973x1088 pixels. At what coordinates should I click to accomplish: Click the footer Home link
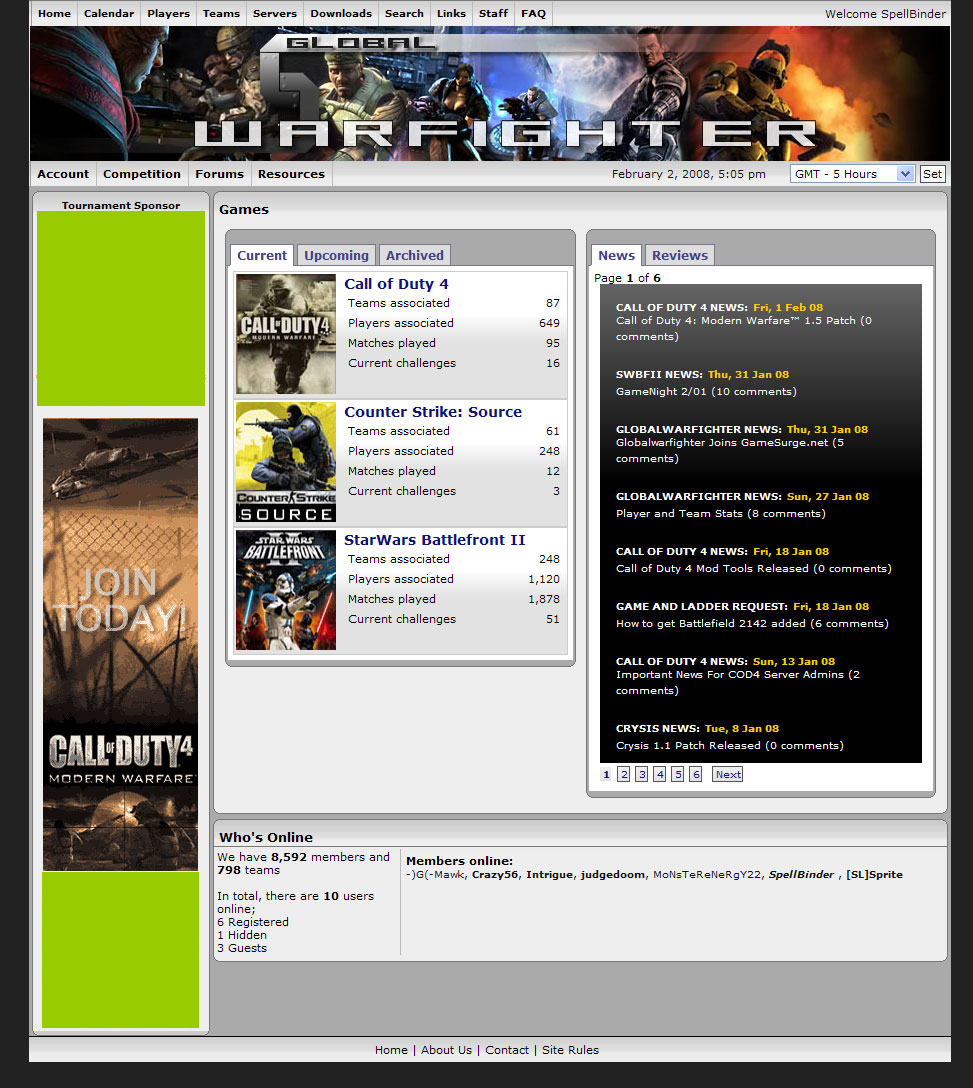coord(391,1050)
